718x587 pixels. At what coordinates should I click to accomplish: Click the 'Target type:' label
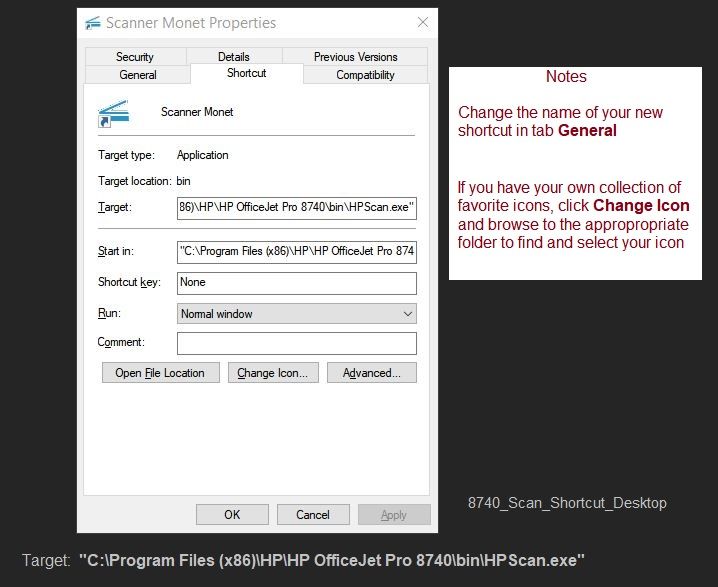pyautogui.click(x=126, y=155)
